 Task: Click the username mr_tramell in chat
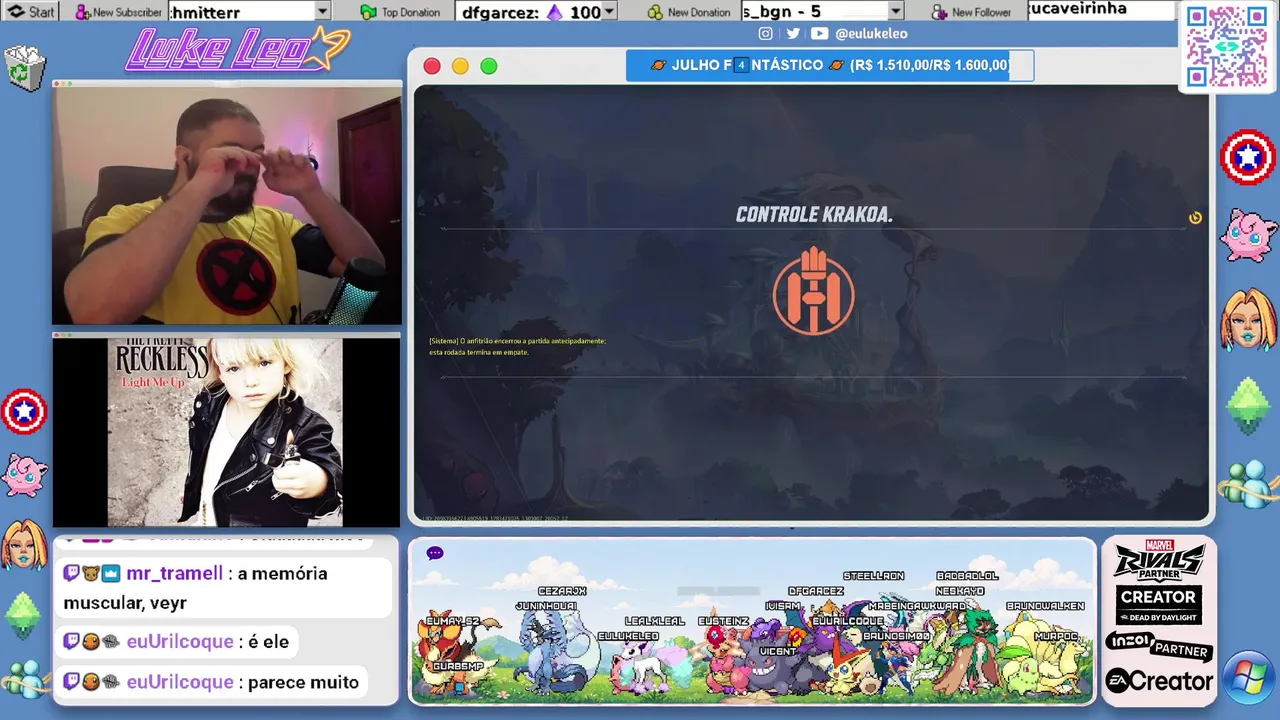pyautogui.click(x=174, y=573)
